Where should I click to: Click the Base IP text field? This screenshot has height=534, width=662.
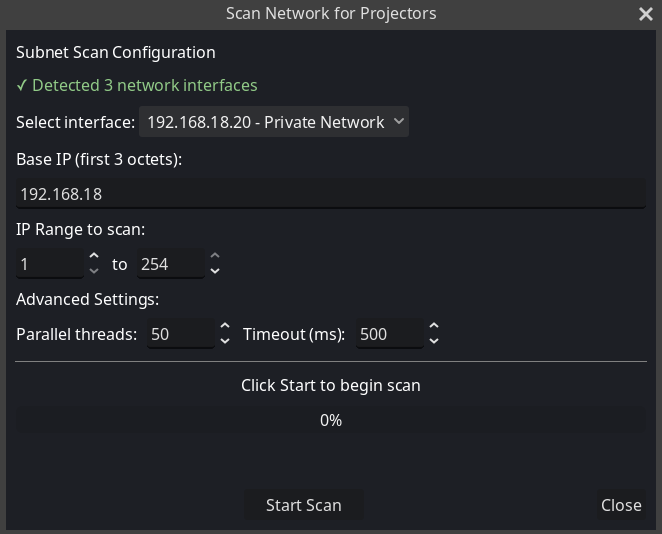pyautogui.click(x=330, y=194)
